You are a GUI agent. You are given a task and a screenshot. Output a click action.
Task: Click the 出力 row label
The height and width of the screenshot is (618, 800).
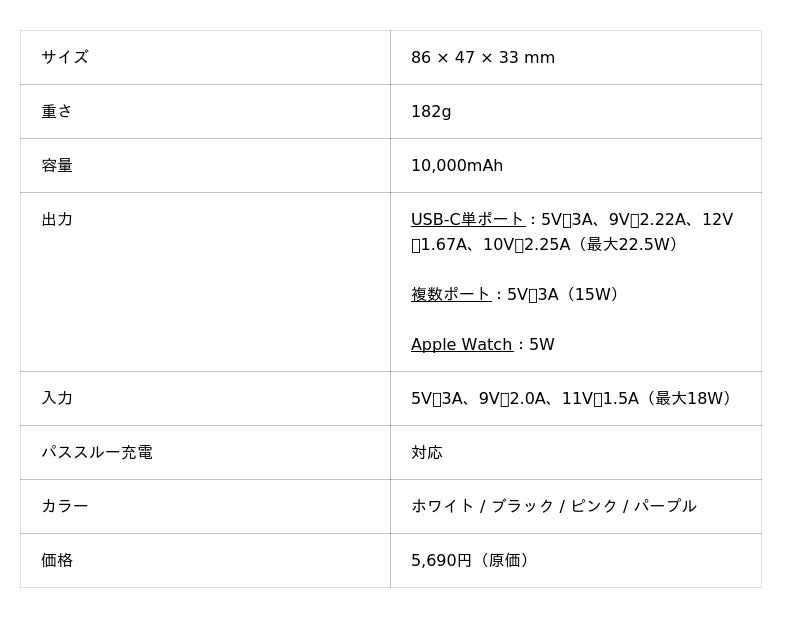pos(57,220)
